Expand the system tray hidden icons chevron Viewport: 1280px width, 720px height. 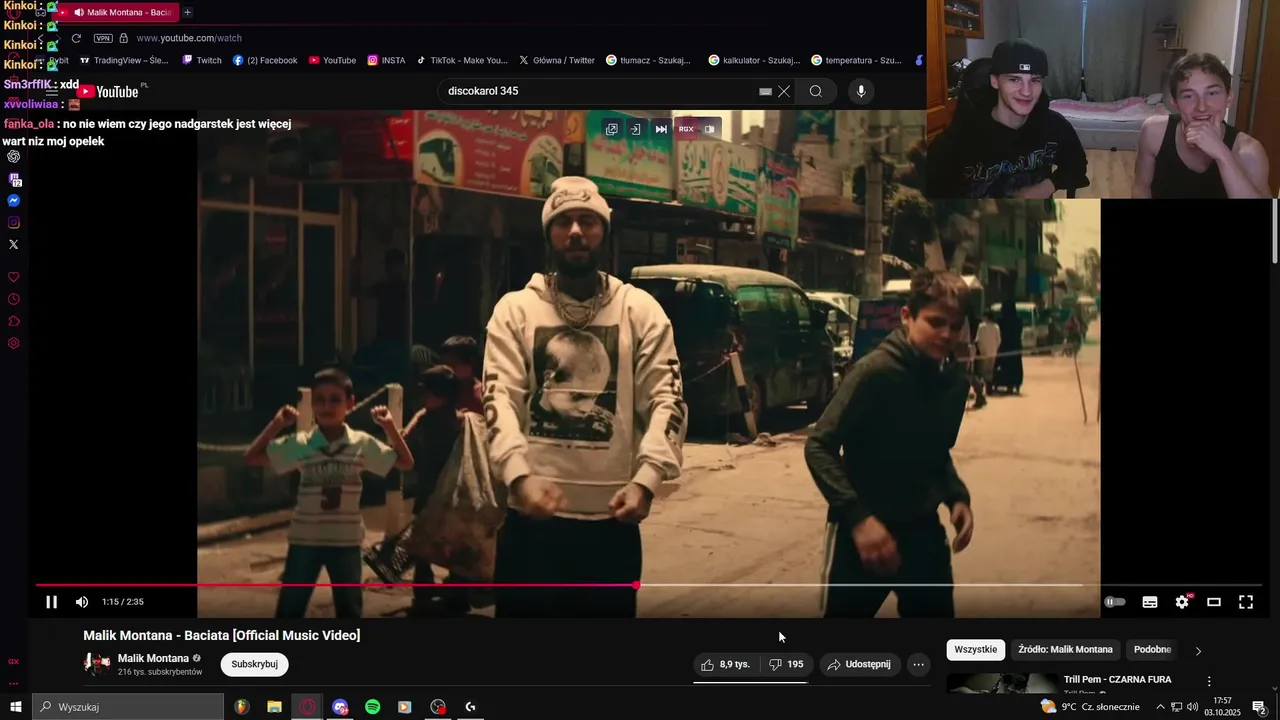pyautogui.click(x=1160, y=707)
